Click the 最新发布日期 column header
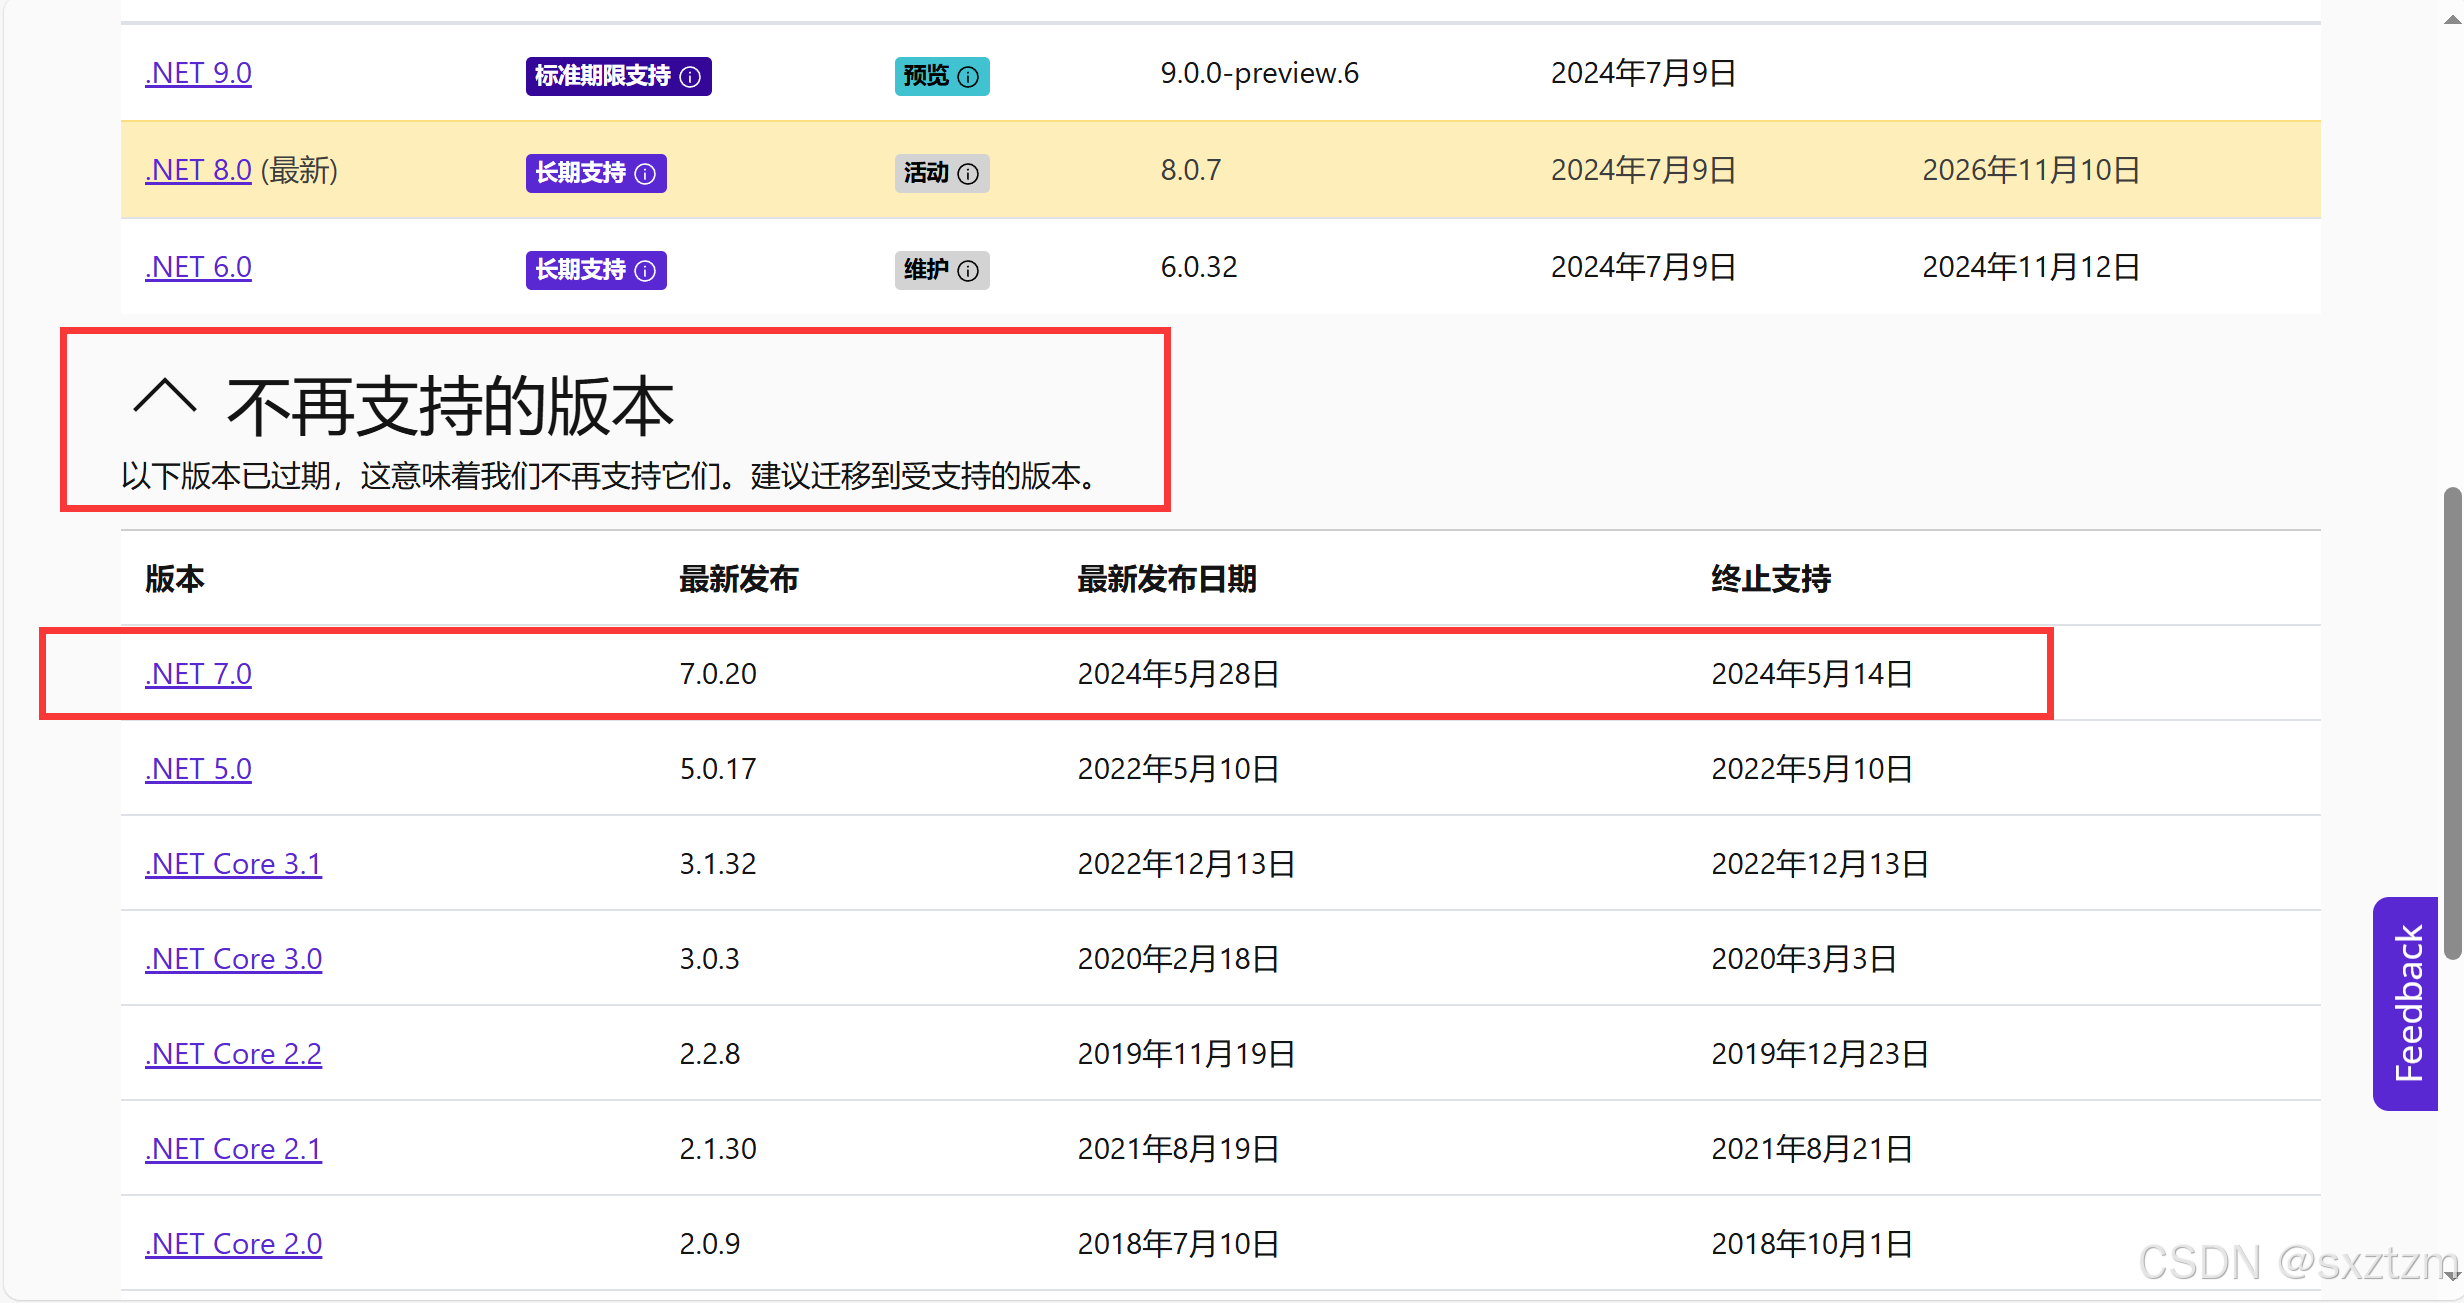The width and height of the screenshot is (2464, 1303). pos(1167,579)
